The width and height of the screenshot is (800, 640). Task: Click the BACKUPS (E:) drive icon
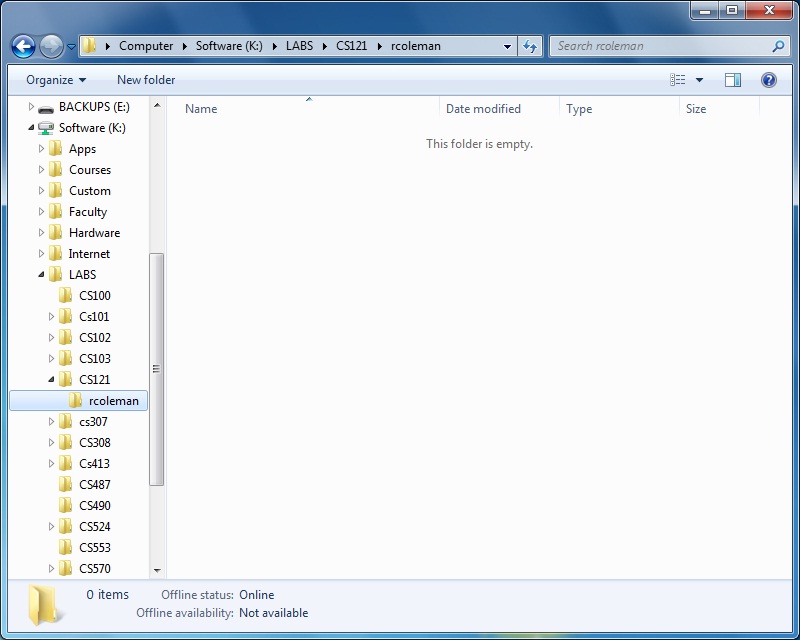point(46,107)
